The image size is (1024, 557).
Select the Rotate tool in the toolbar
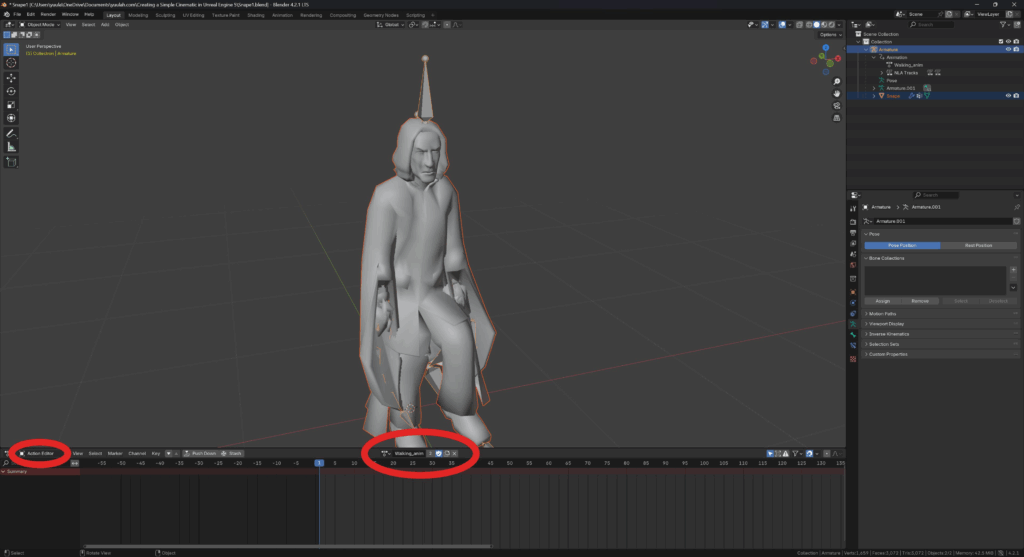pos(12,91)
